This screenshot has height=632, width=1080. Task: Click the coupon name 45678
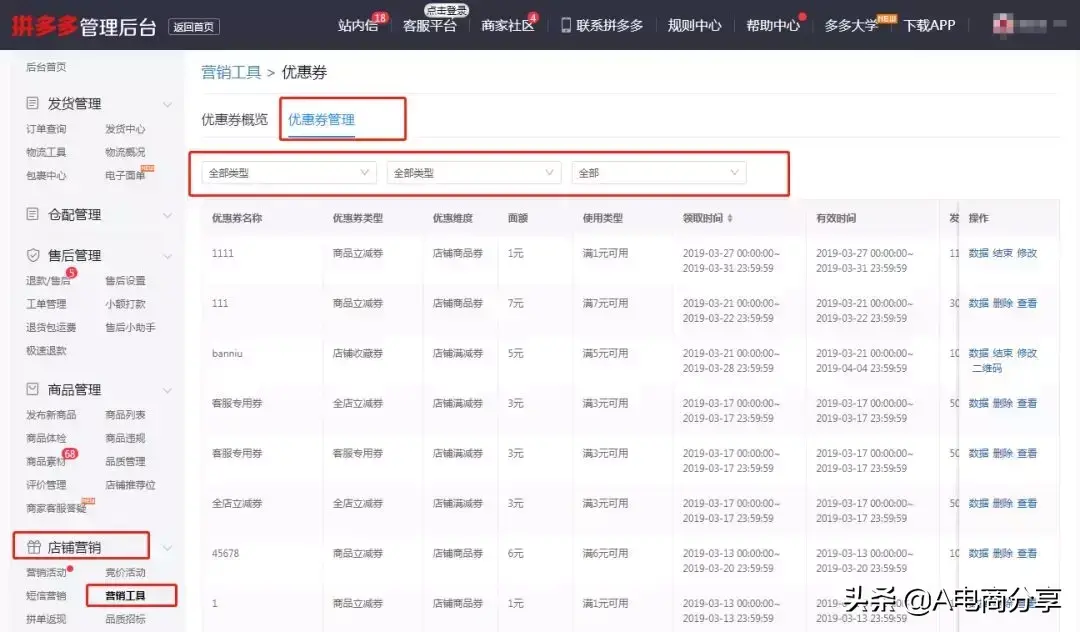coord(225,554)
